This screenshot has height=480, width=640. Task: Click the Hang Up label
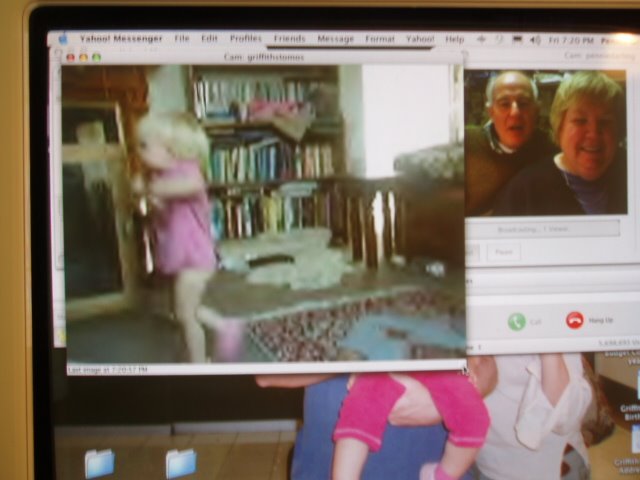click(x=601, y=320)
